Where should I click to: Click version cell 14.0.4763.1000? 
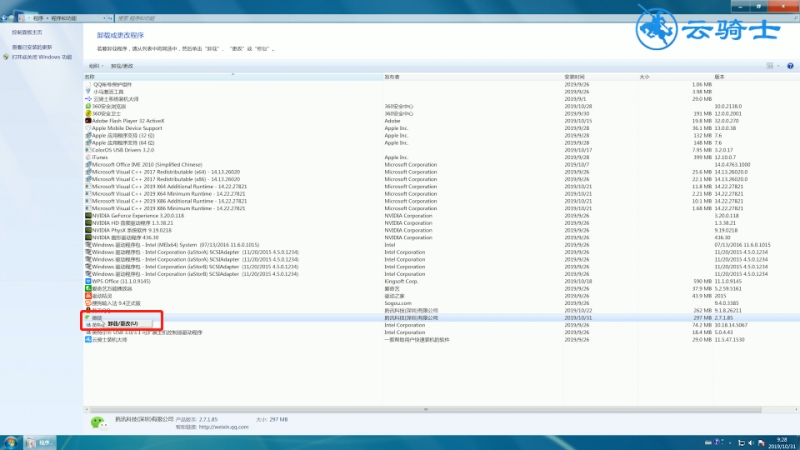732,165
